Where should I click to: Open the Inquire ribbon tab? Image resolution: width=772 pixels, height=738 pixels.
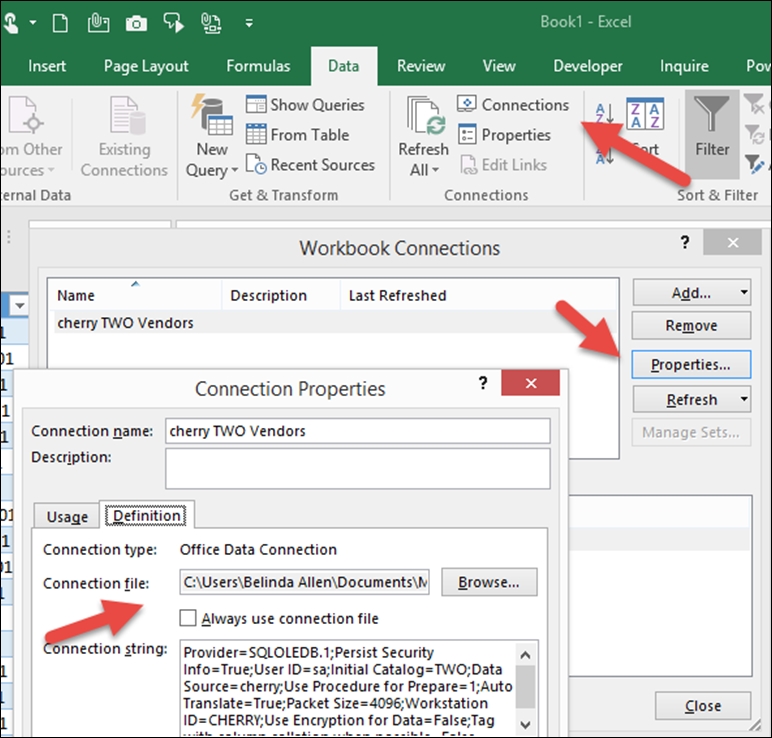(684, 66)
